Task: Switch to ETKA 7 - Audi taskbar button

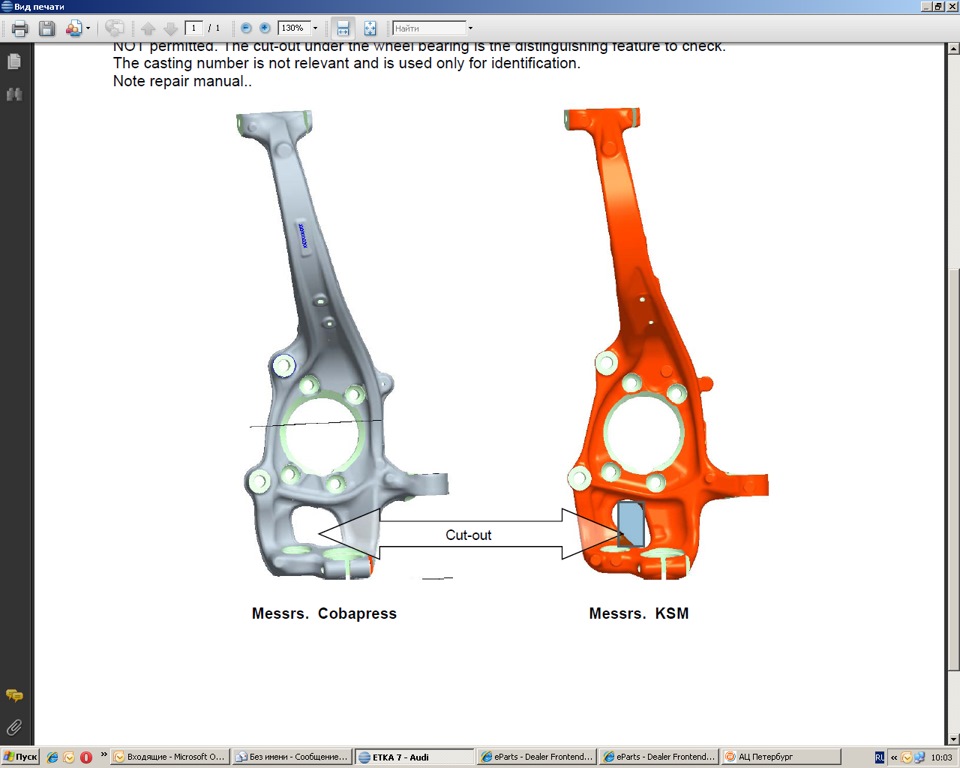Action: [414, 757]
